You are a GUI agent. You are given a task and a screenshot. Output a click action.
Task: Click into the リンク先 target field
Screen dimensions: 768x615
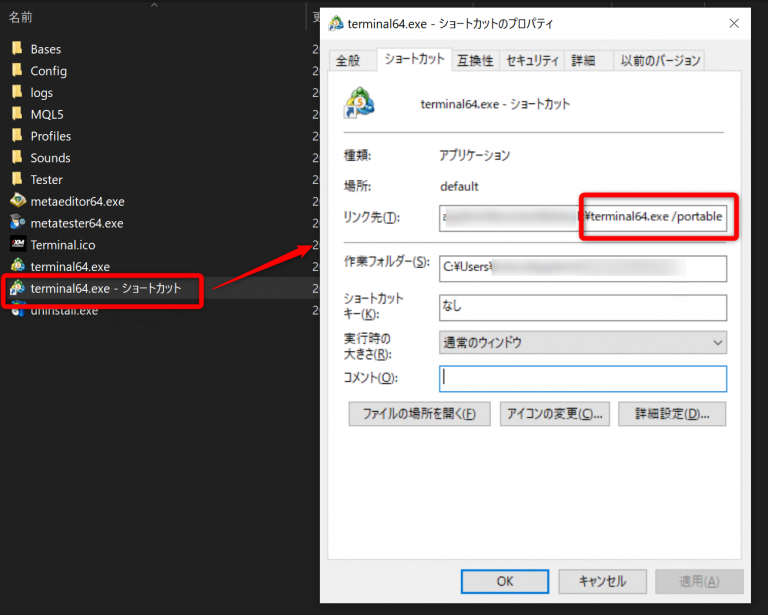[x=582, y=217]
